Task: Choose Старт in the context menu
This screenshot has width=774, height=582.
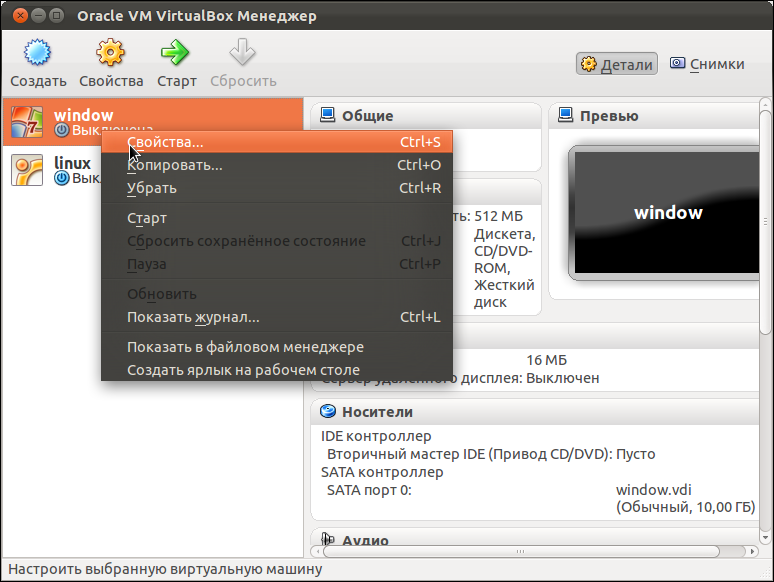Action: [277, 218]
